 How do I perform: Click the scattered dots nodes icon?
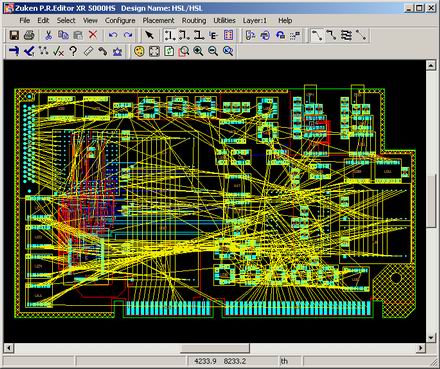(x=44, y=51)
